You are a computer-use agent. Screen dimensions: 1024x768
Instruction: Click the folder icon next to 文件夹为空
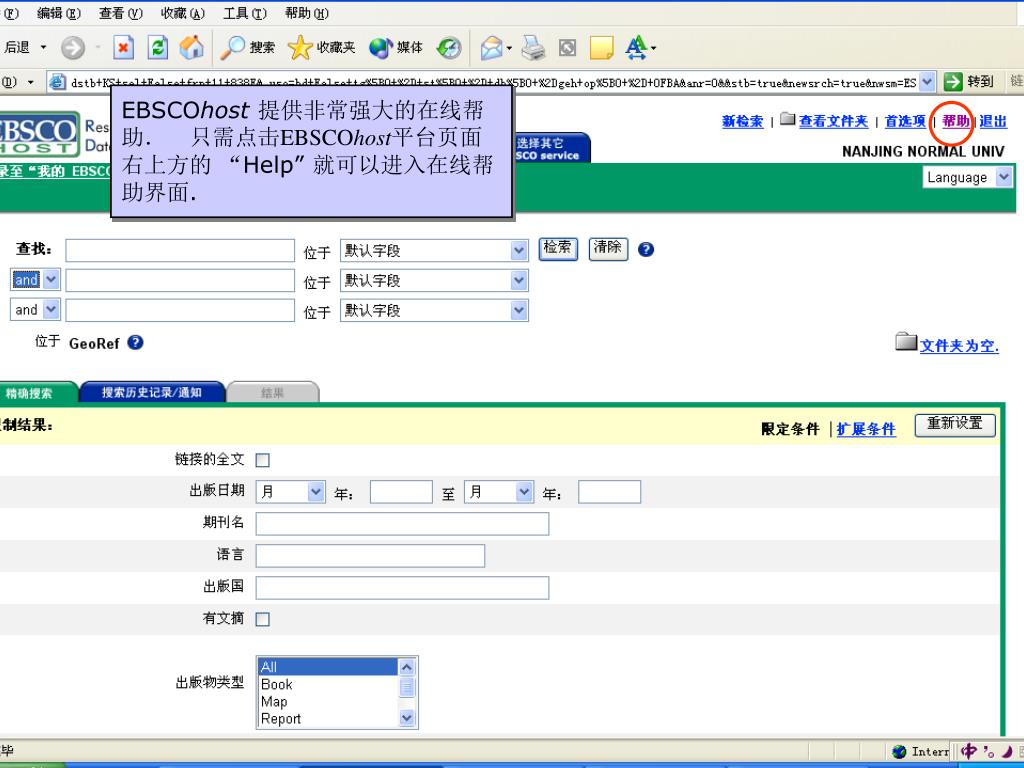click(x=906, y=341)
